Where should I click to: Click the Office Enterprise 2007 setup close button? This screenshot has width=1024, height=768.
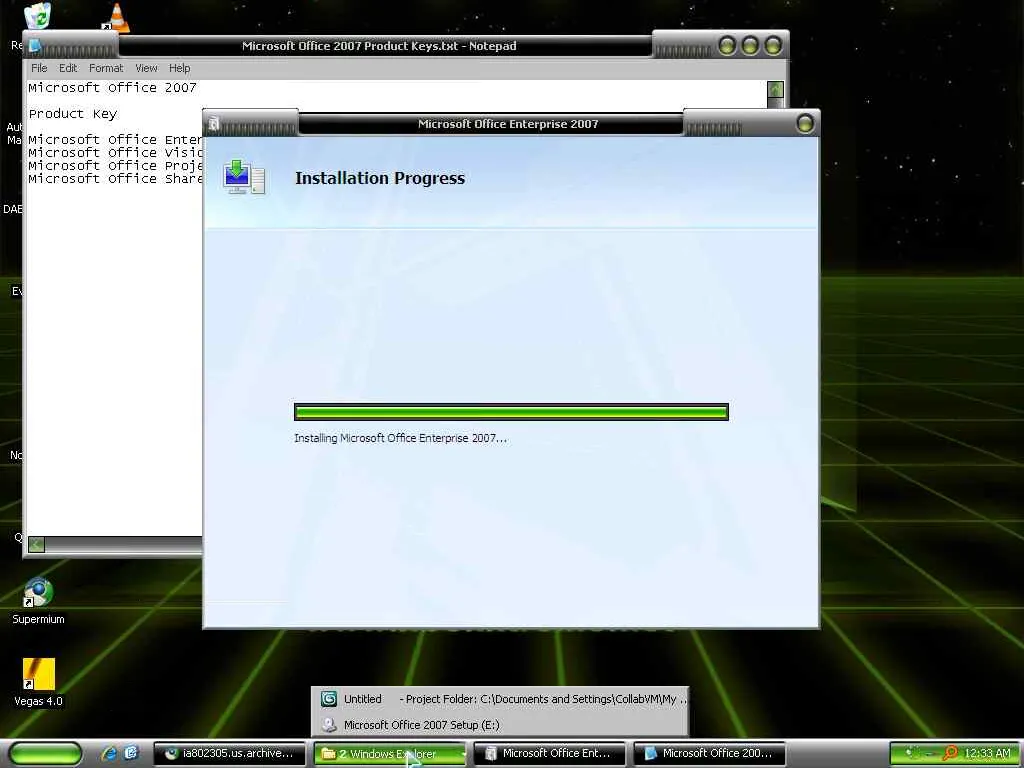pyautogui.click(x=805, y=123)
